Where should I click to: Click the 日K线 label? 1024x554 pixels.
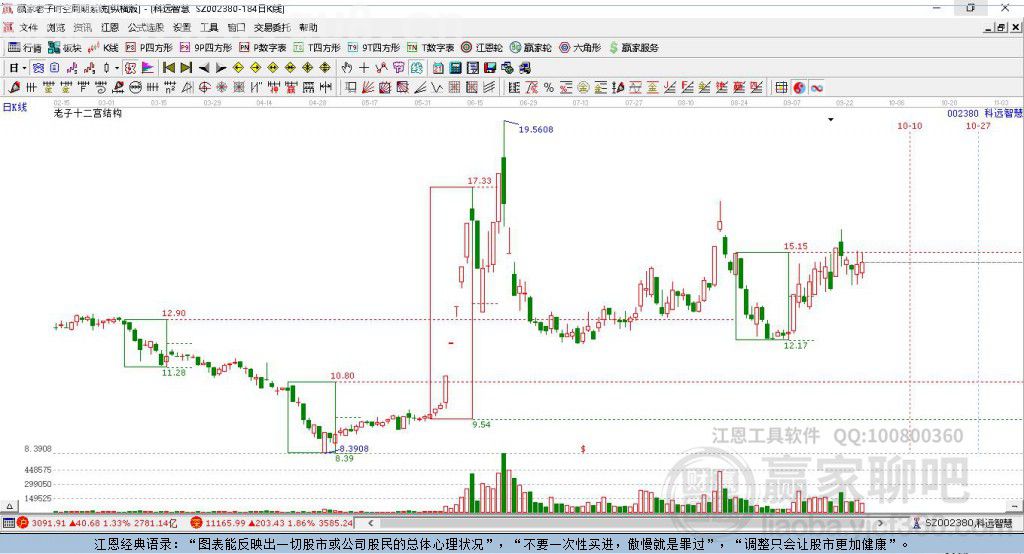click(15, 107)
